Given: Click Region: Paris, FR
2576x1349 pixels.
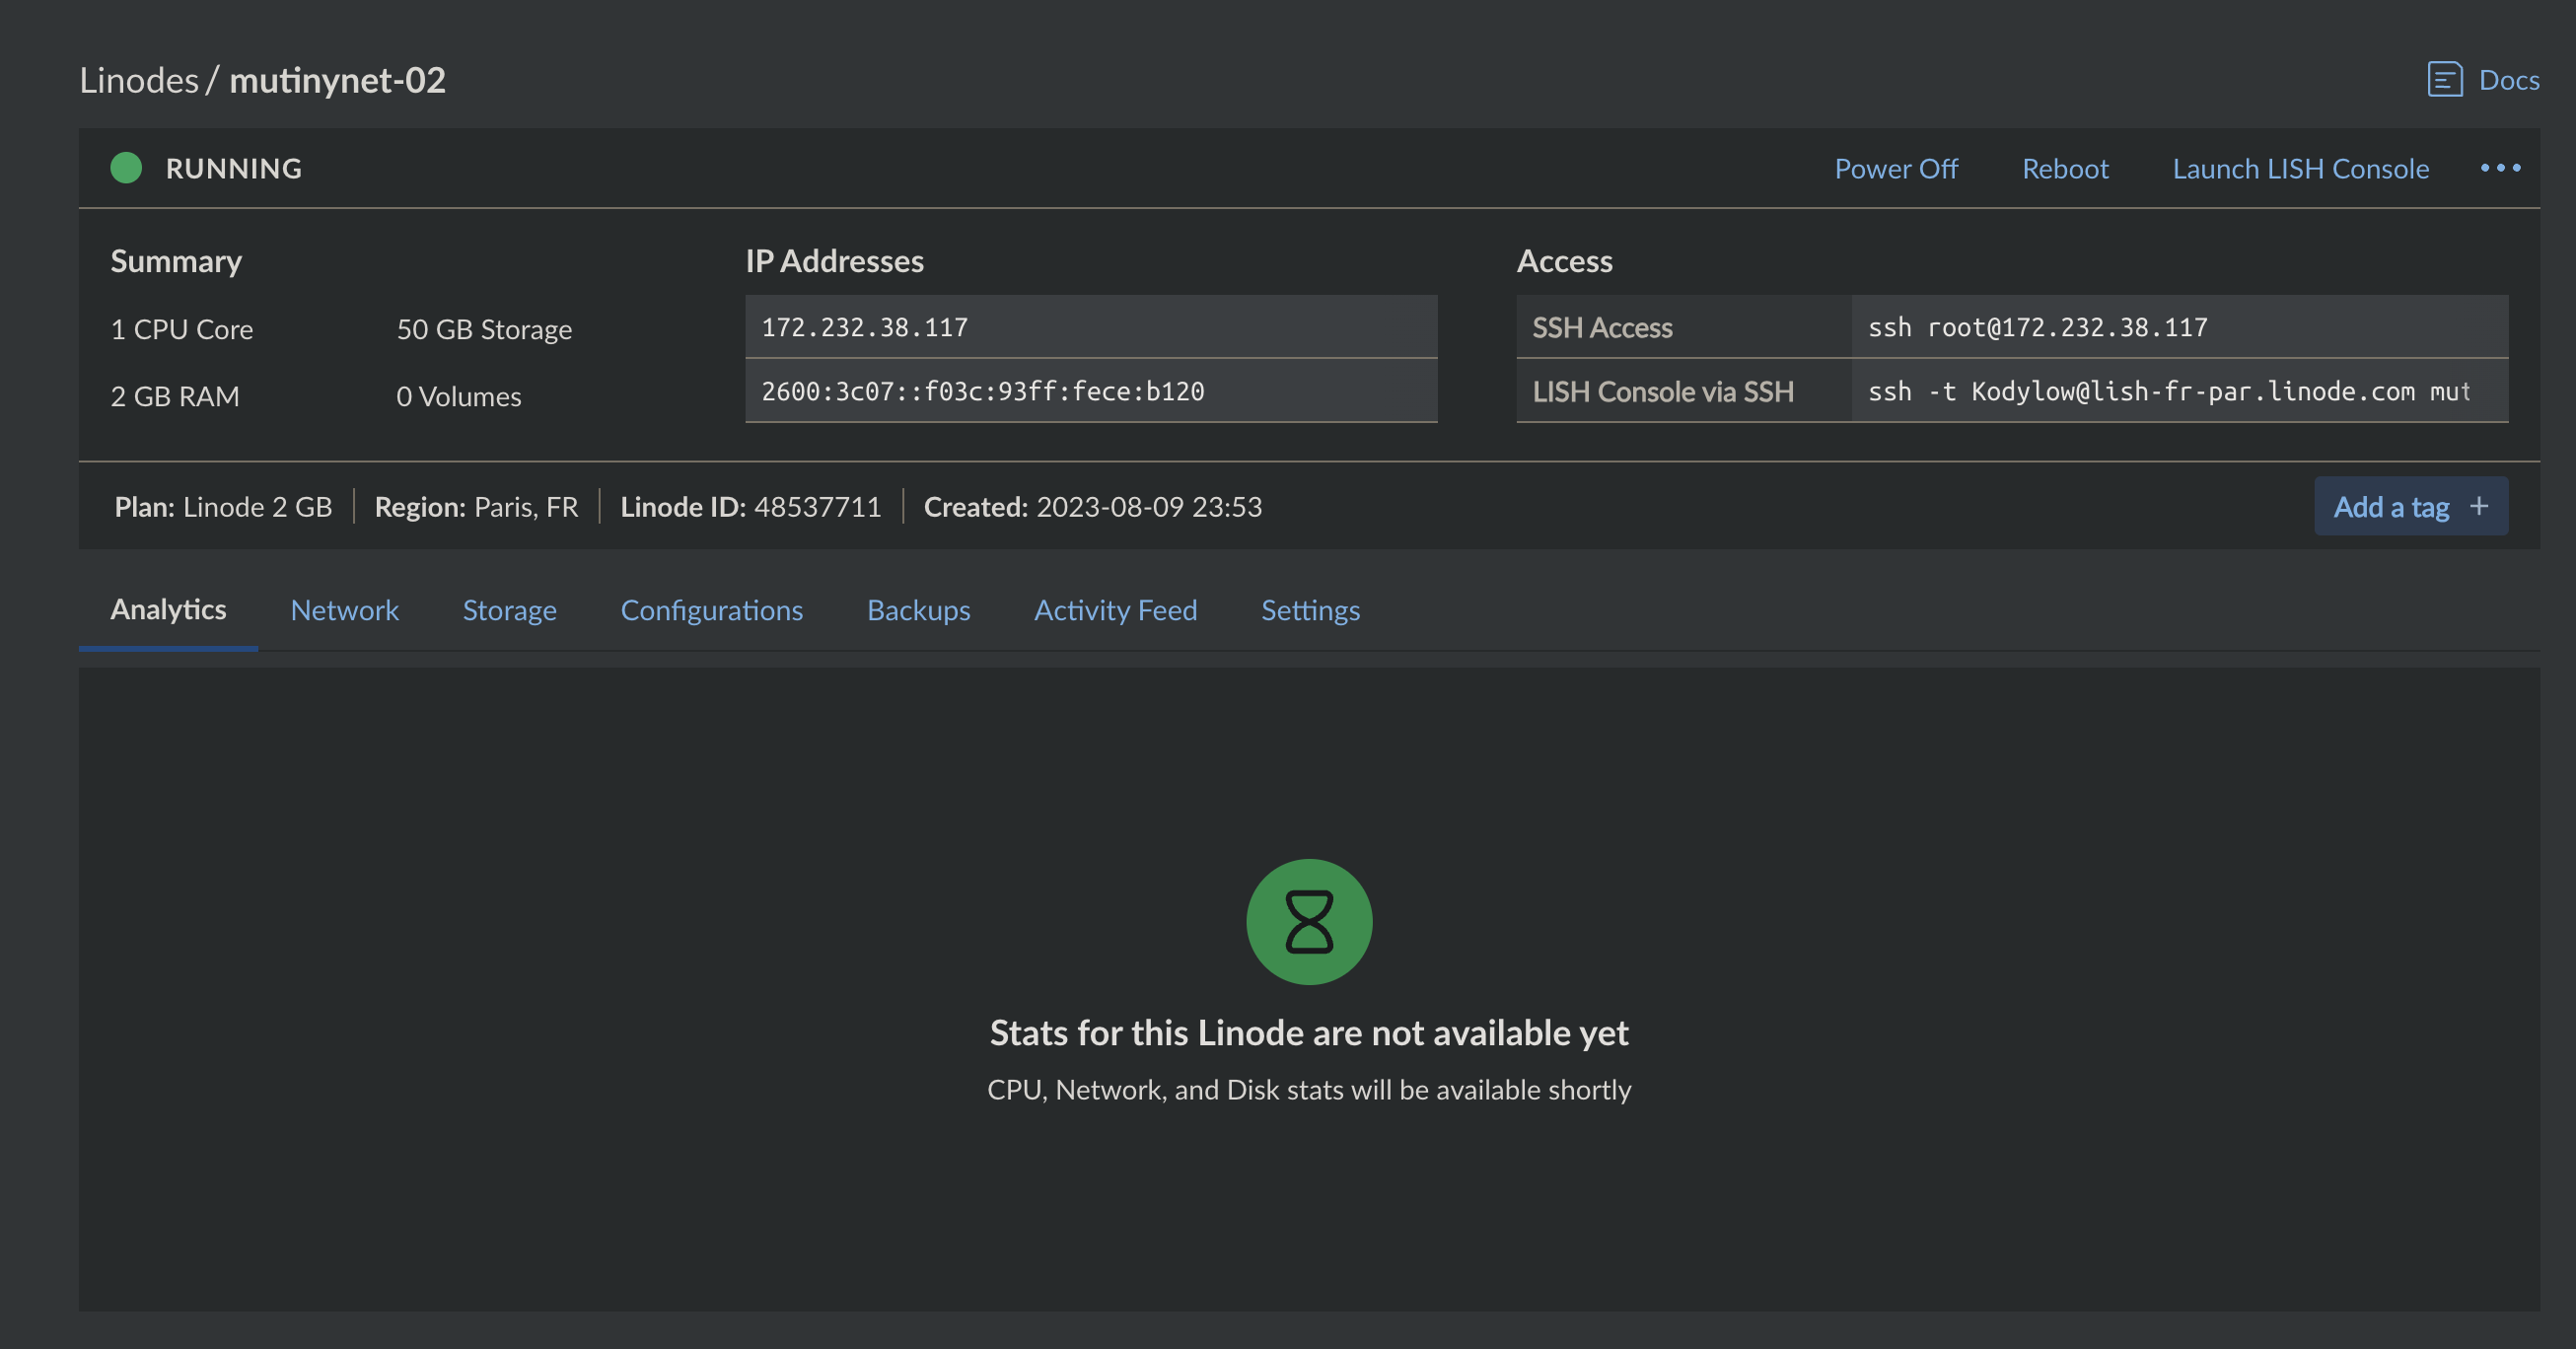Looking at the screenshot, I should click(x=476, y=506).
